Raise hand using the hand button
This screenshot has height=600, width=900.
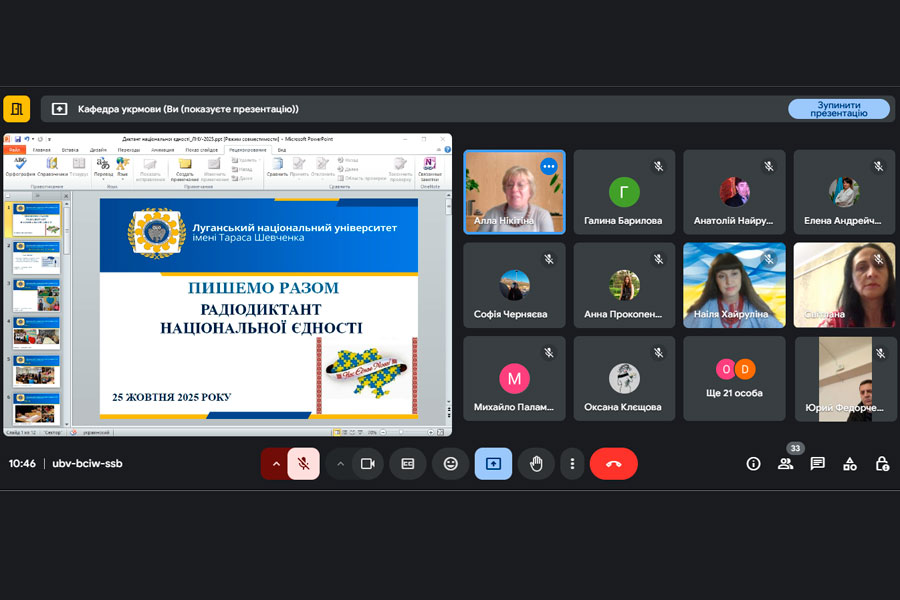[536, 463]
